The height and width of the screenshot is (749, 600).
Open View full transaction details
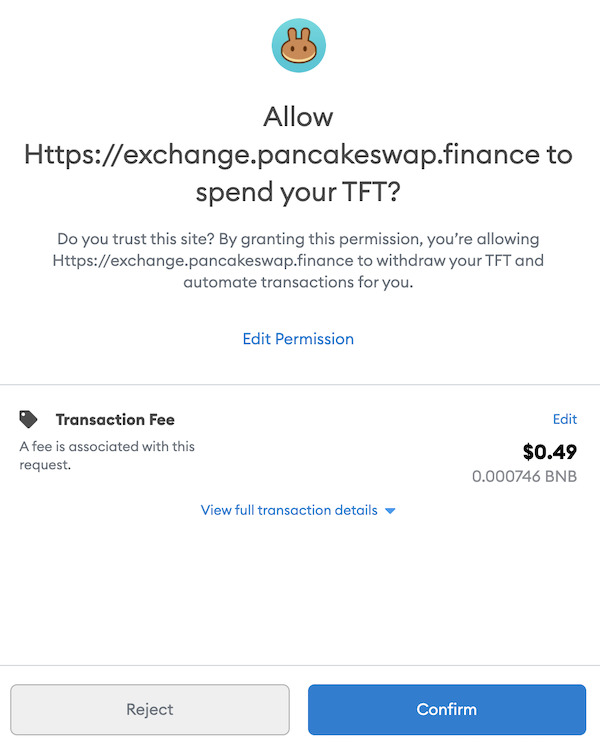point(289,510)
